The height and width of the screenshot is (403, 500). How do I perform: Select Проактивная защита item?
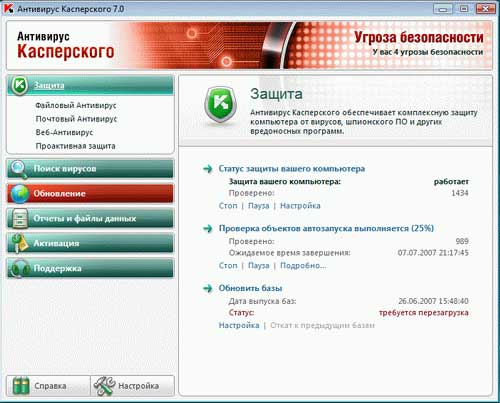[75, 146]
